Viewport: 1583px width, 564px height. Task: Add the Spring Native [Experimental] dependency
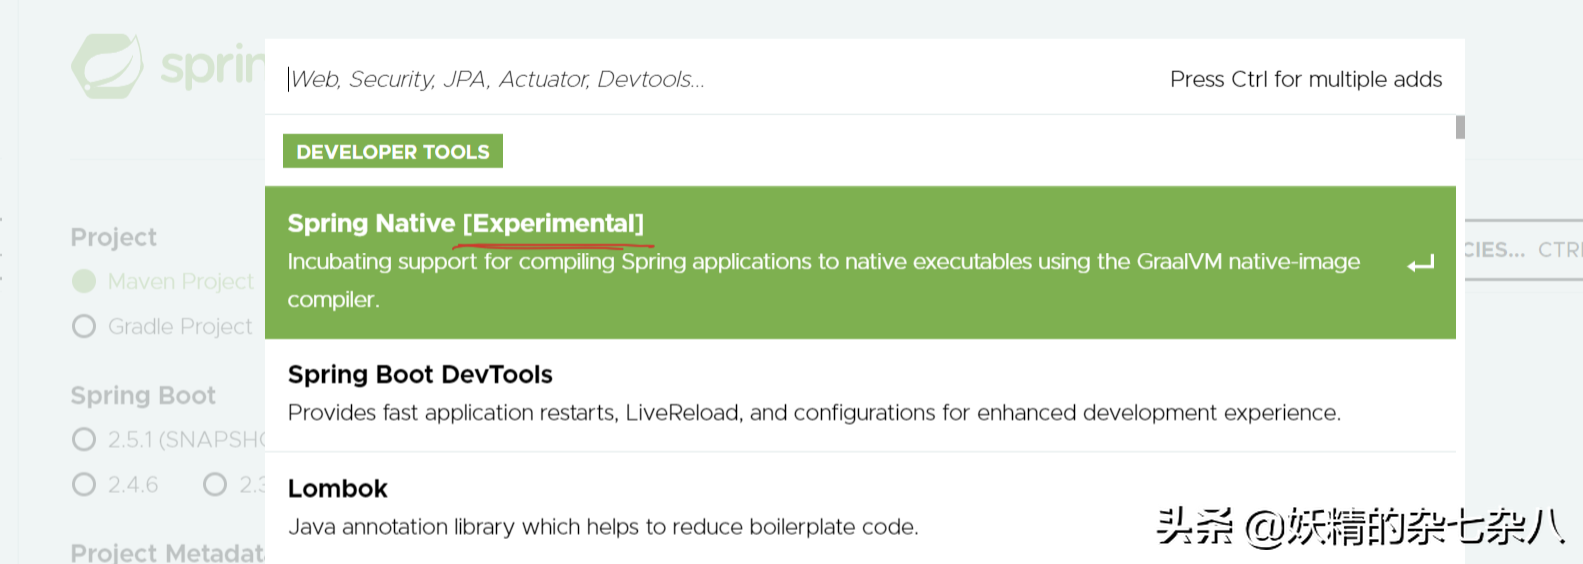click(x=465, y=223)
